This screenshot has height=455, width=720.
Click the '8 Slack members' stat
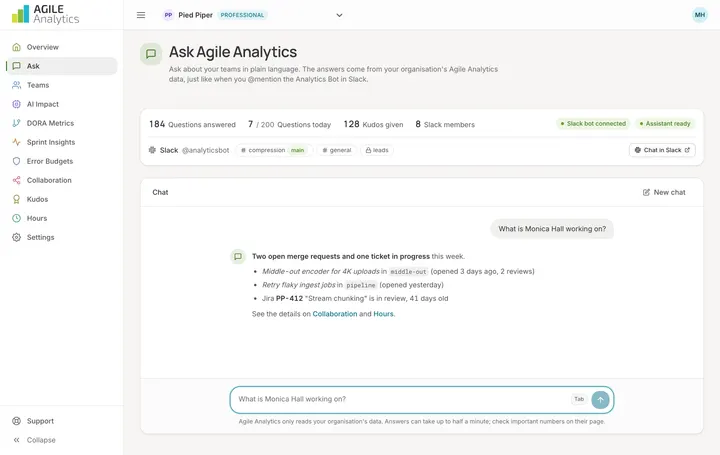[445, 124]
